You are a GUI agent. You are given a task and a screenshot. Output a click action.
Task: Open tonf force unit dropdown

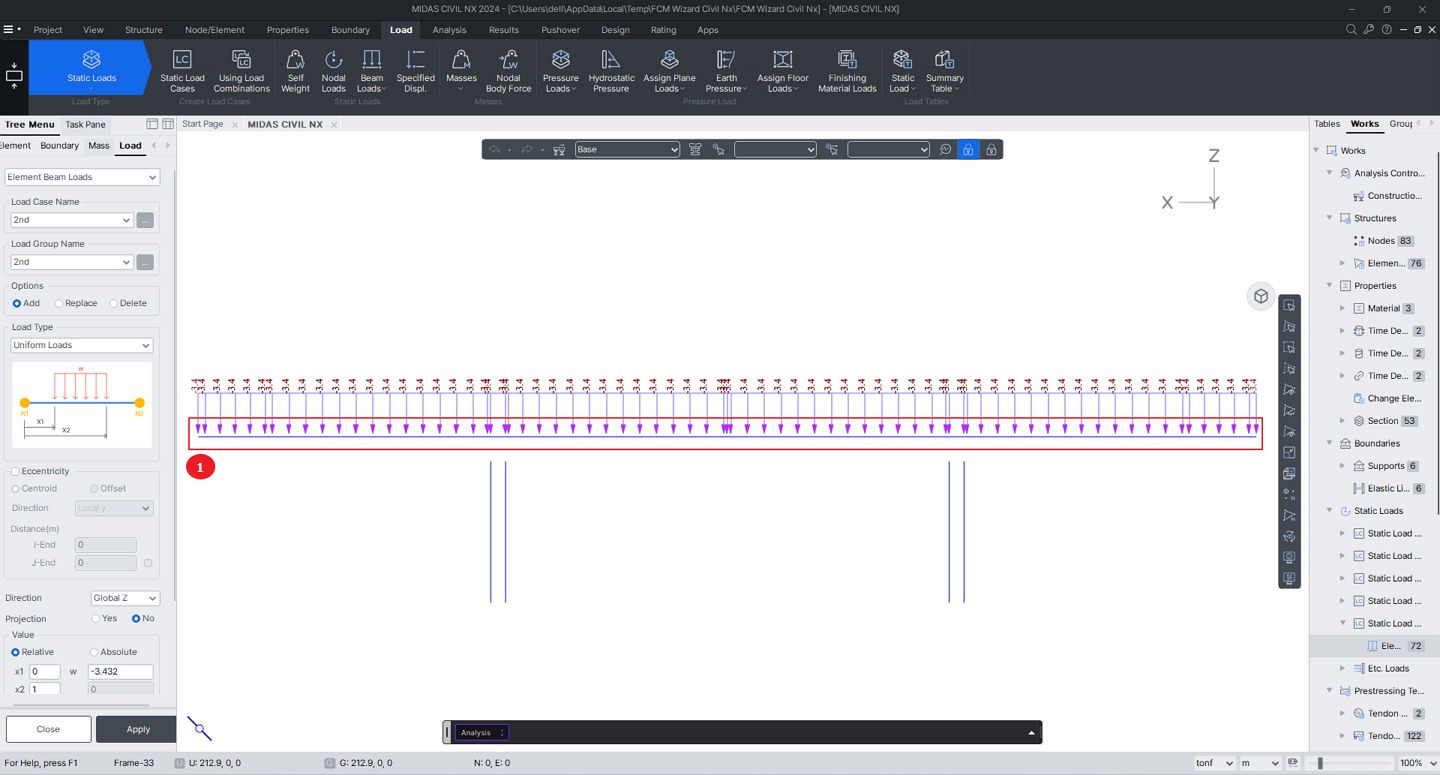pyautogui.click(x=1215, y=763)
